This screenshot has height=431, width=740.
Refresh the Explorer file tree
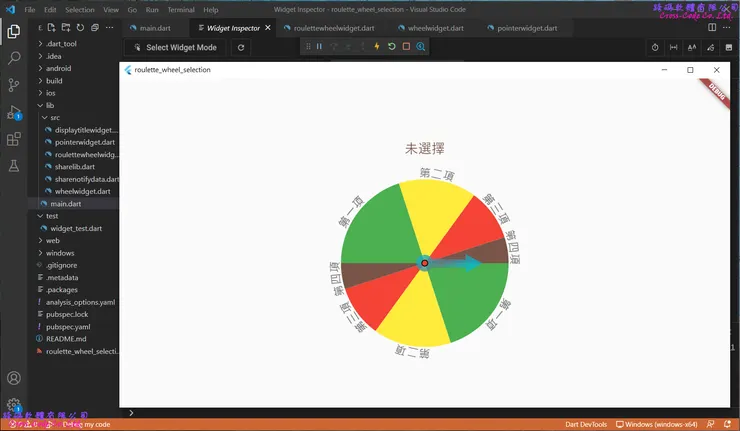pos(80,28)
